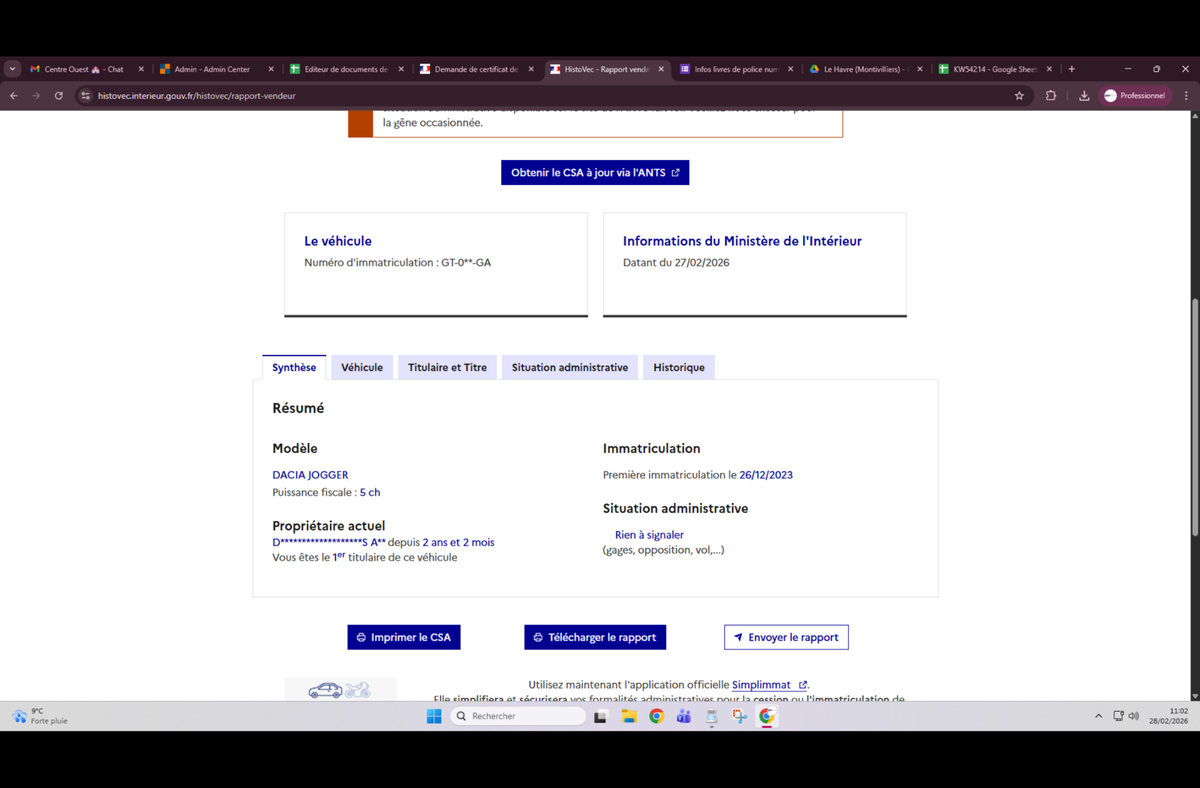Click Obtenir le CSA à jour via l'ANTS
This screenshot has height=788, width=1200.
coord(595,173)
